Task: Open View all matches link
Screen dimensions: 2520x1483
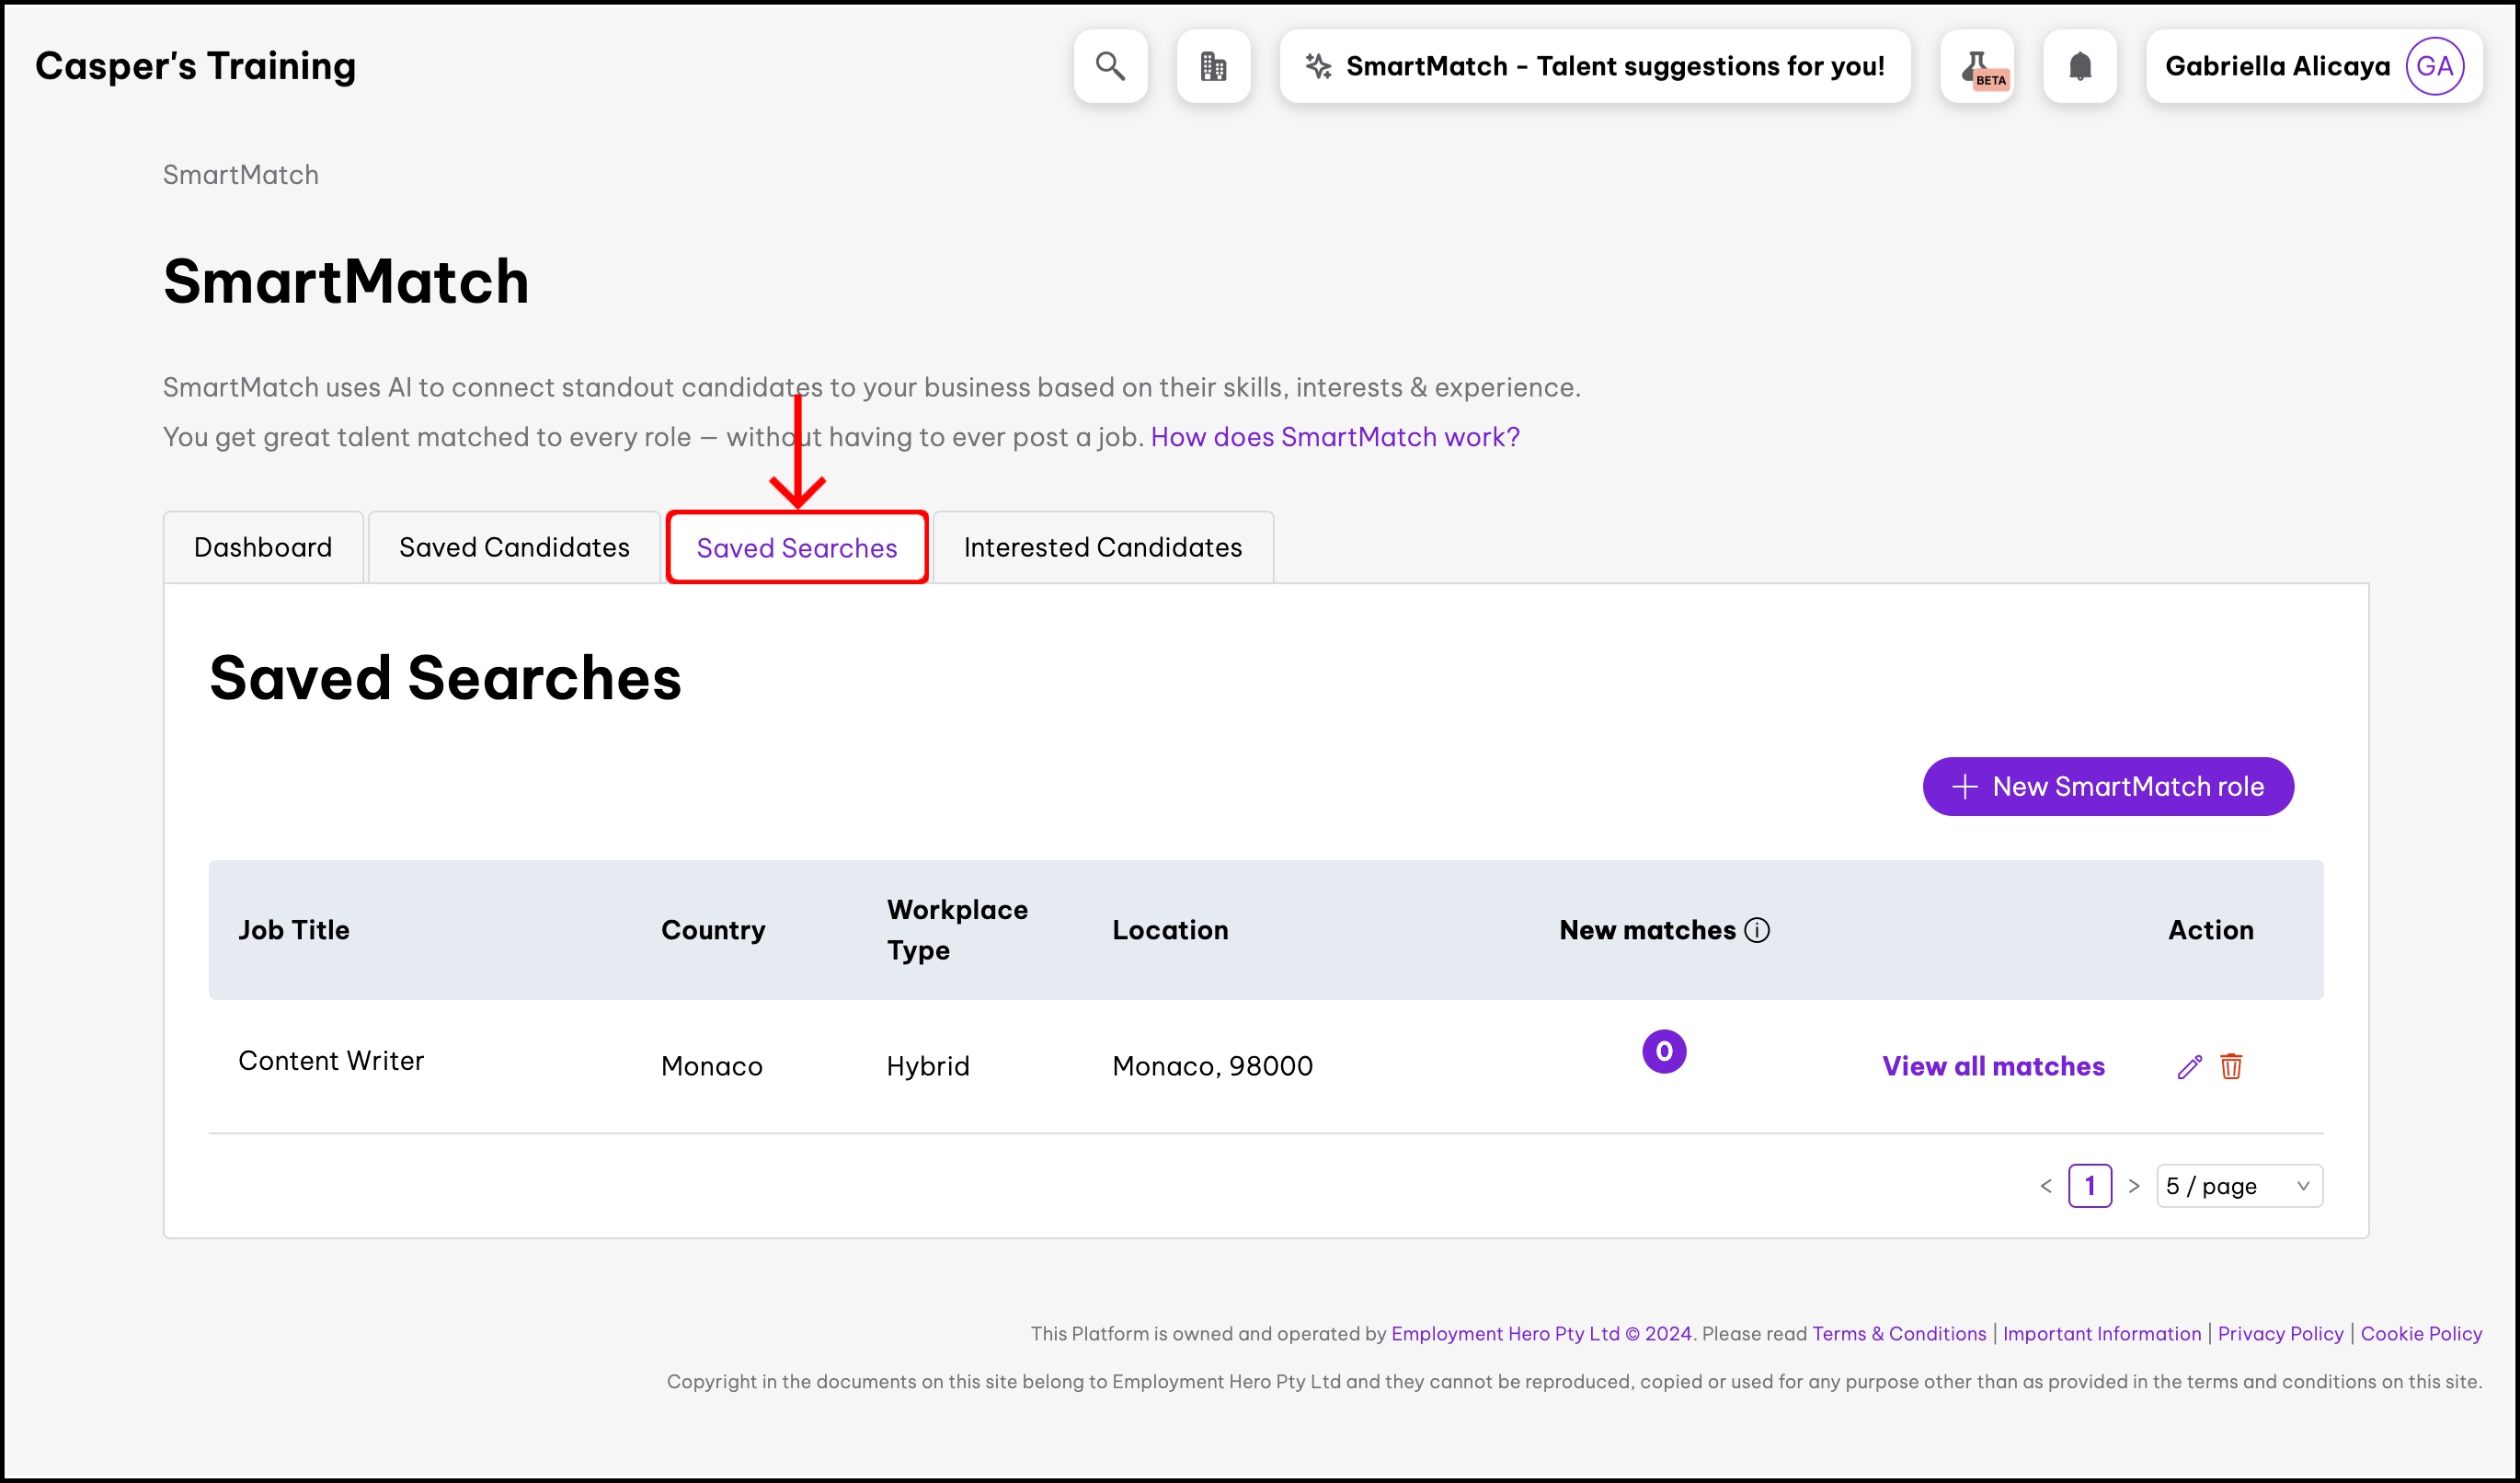Action: coord(1993,1066)
